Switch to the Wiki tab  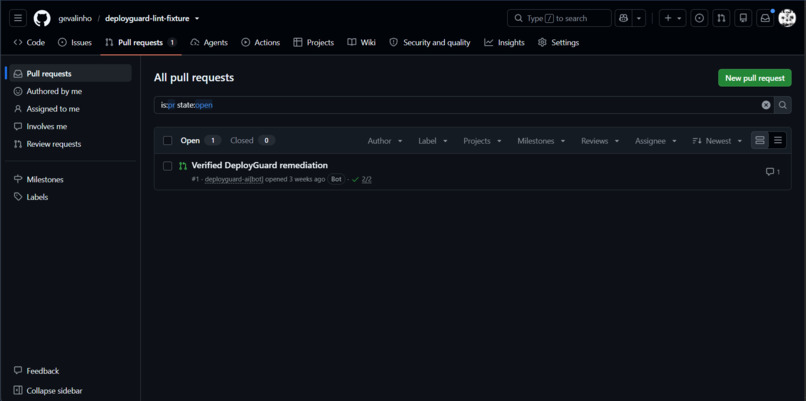361,43
